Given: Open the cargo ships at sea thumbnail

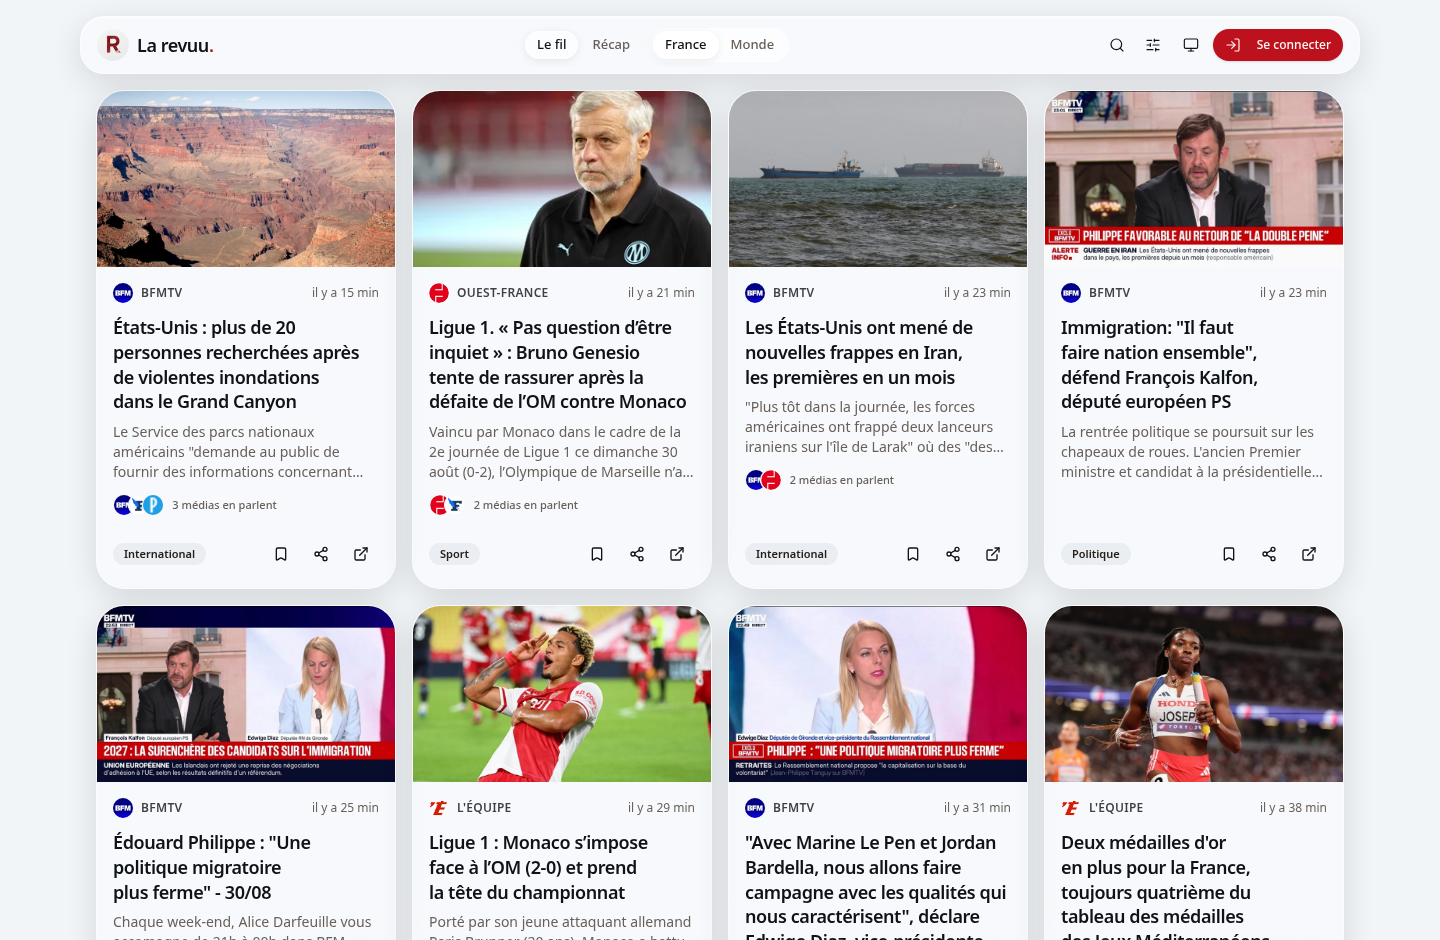Looking at the screenshot, I should tap(878, 179).
